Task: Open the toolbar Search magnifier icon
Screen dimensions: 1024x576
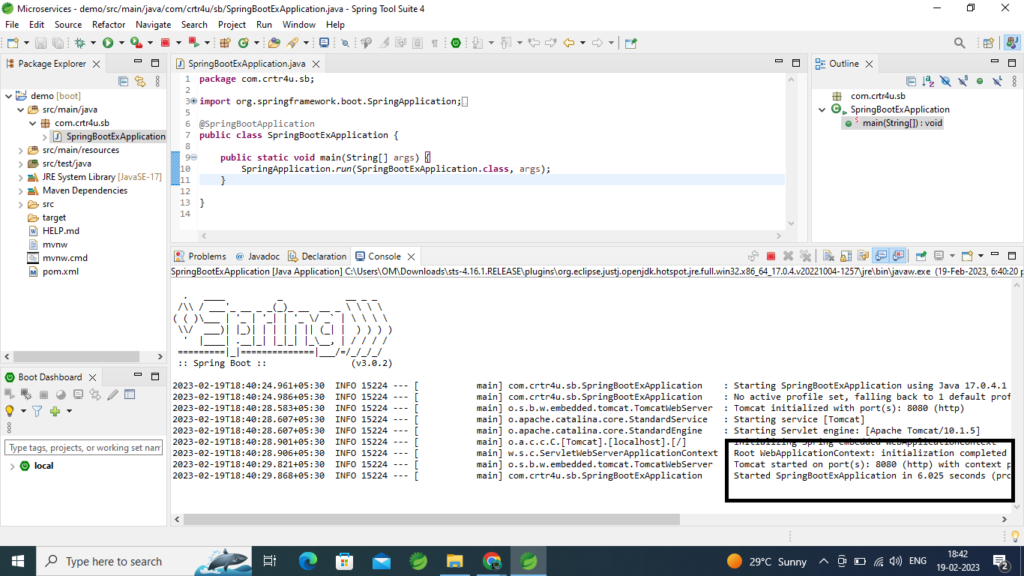Action: [x=959, y=43]
